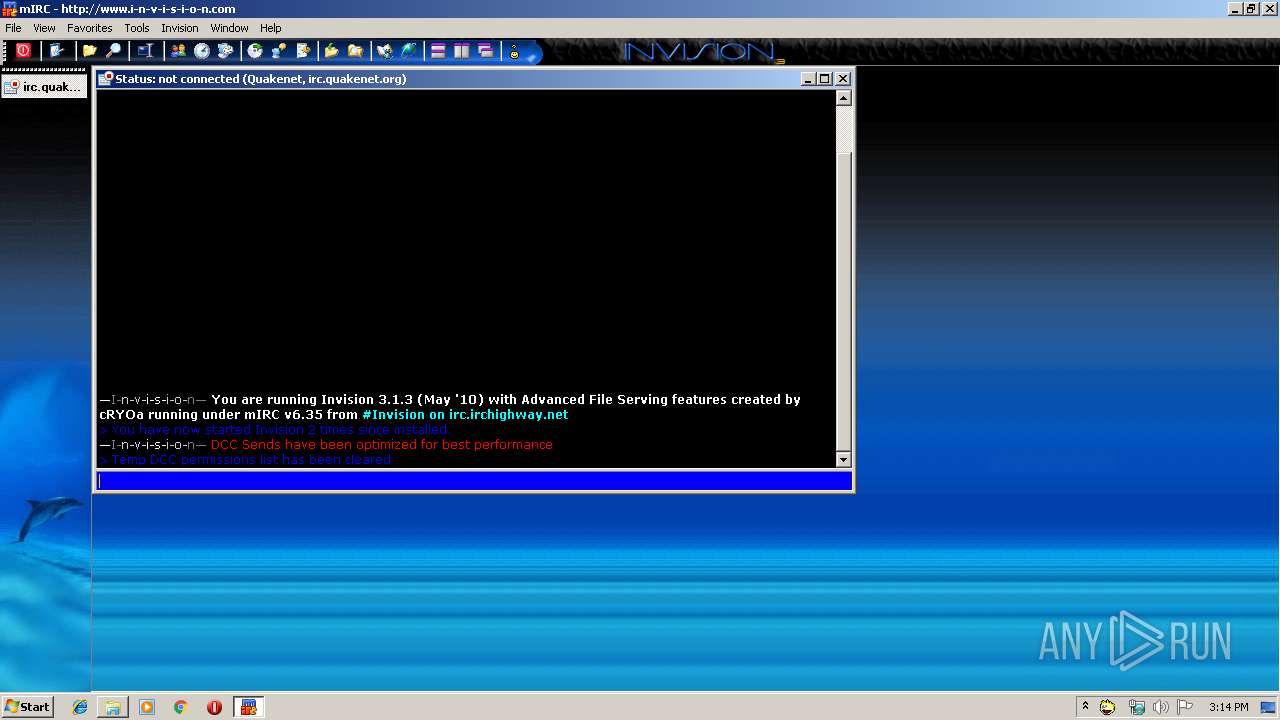Click the notepad with pencil icon
This screenshot has height=720, width=1280.
(303, 51)
